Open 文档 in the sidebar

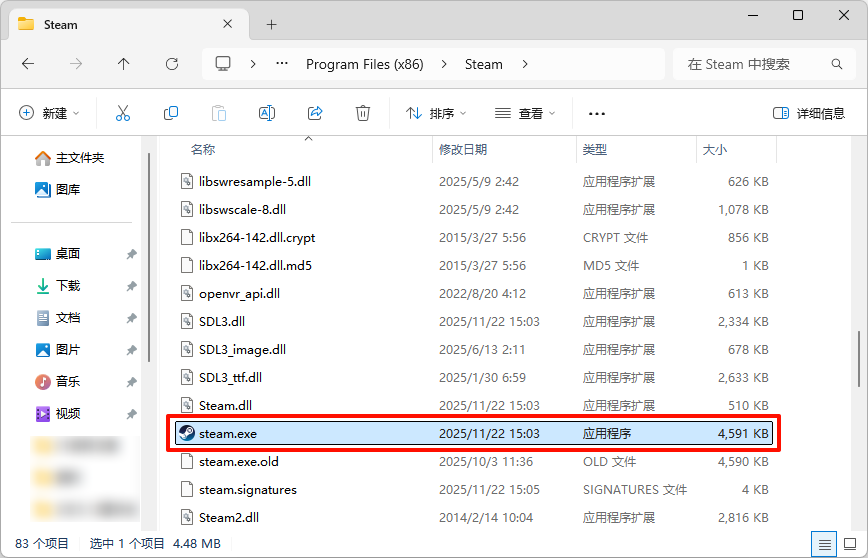[x=58, y=318]
